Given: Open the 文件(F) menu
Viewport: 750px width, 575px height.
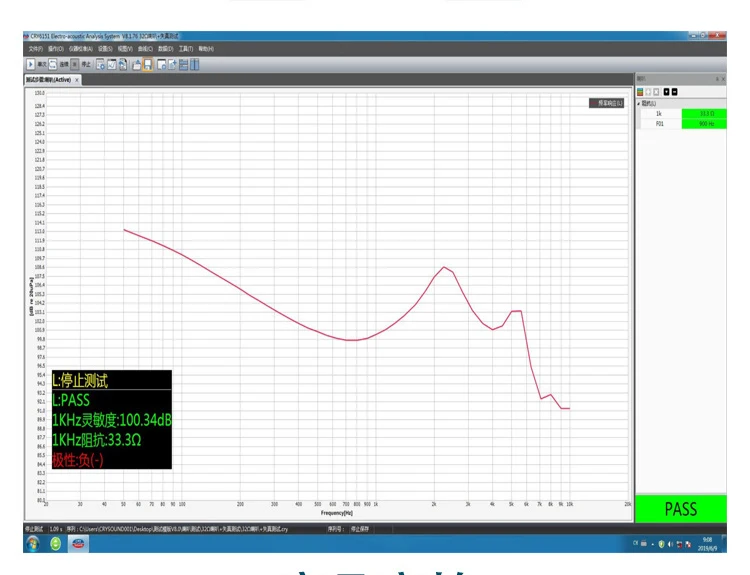Looking at the screenshot, I should (35, 49).
